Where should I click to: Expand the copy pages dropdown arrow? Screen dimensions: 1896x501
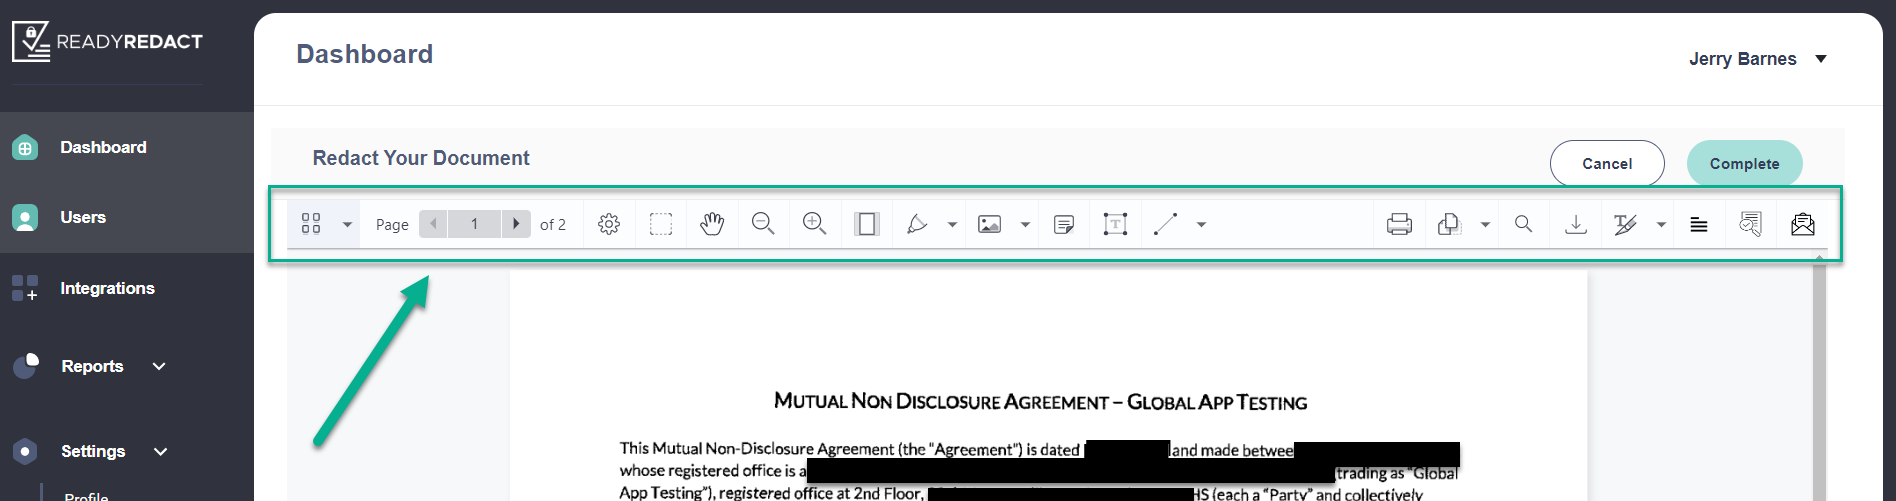1485,224
